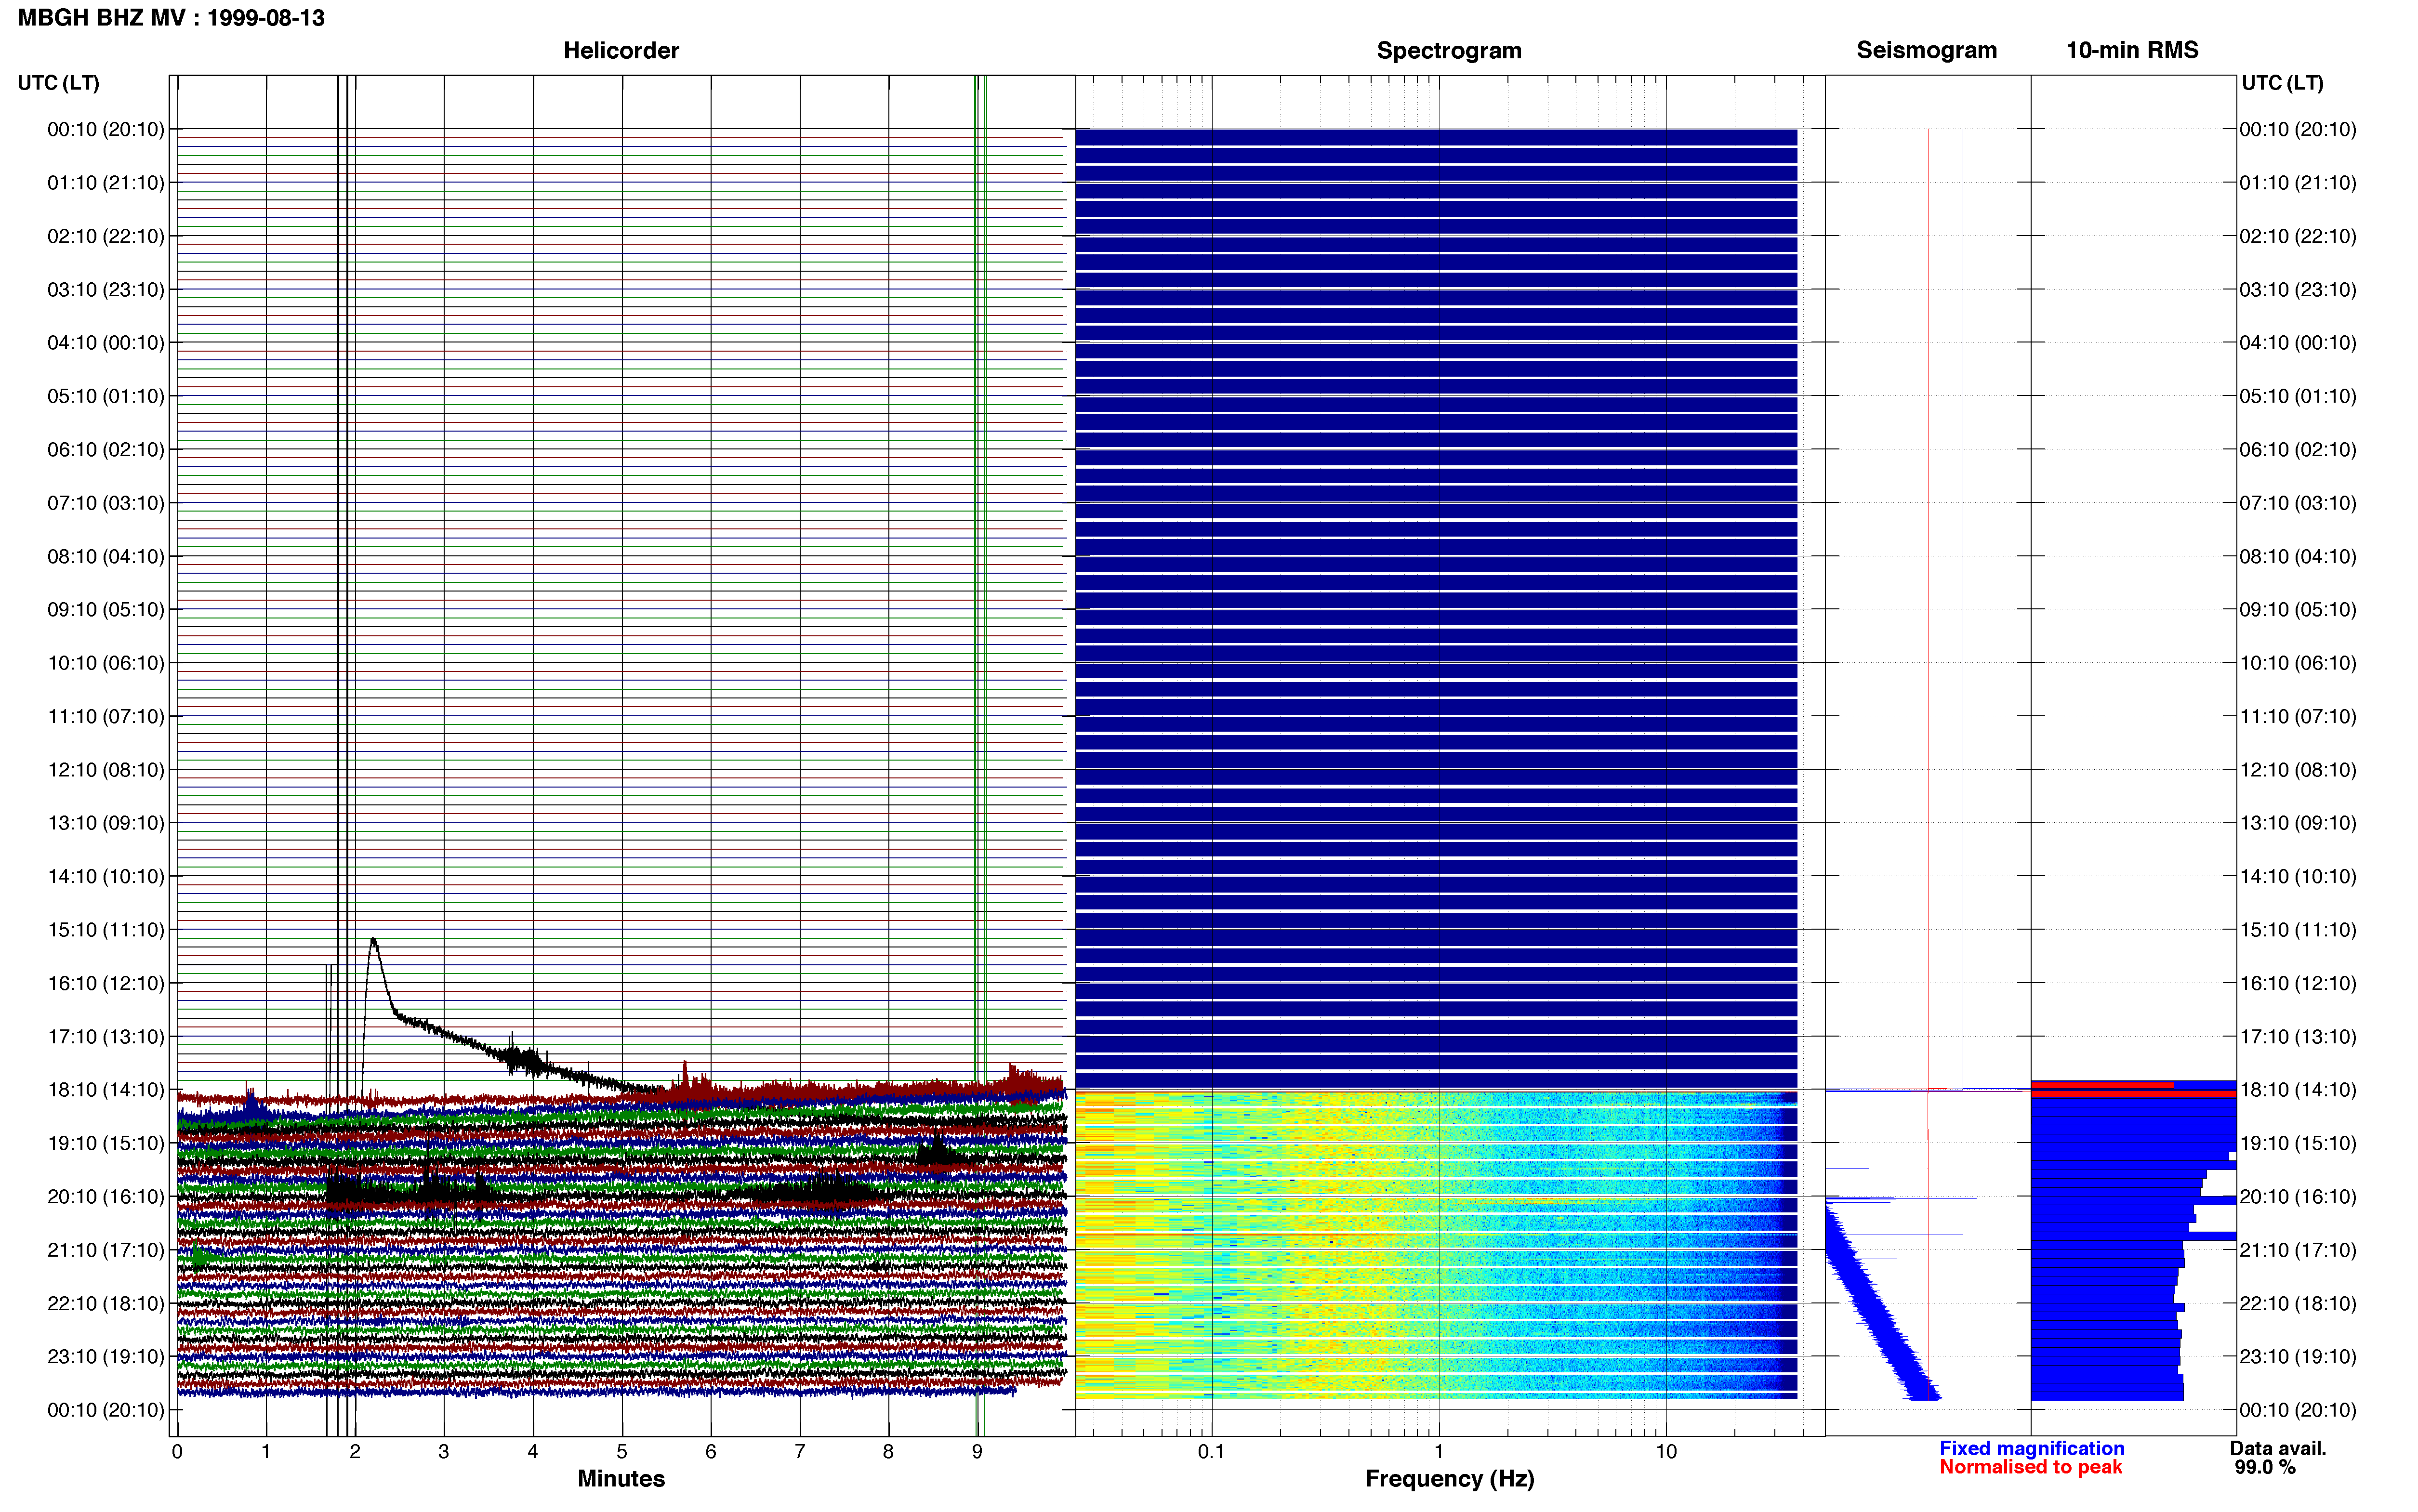Screen dimensions: 2418x1512
Task: Click the 'Seismogram' panel heading
Action: [x=1926, y=50]
